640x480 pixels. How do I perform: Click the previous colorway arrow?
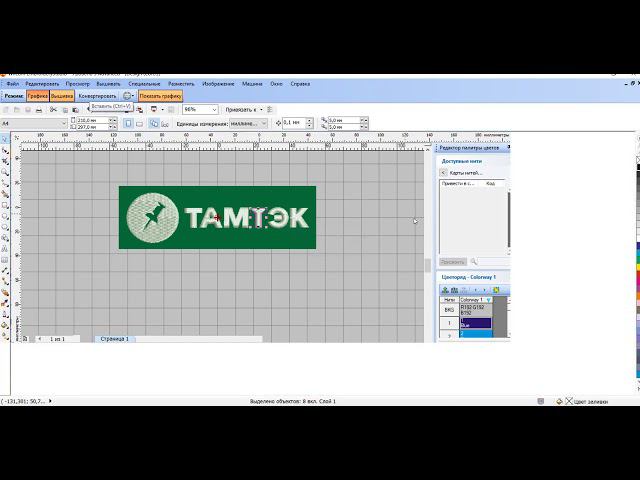tap(476, 290)
